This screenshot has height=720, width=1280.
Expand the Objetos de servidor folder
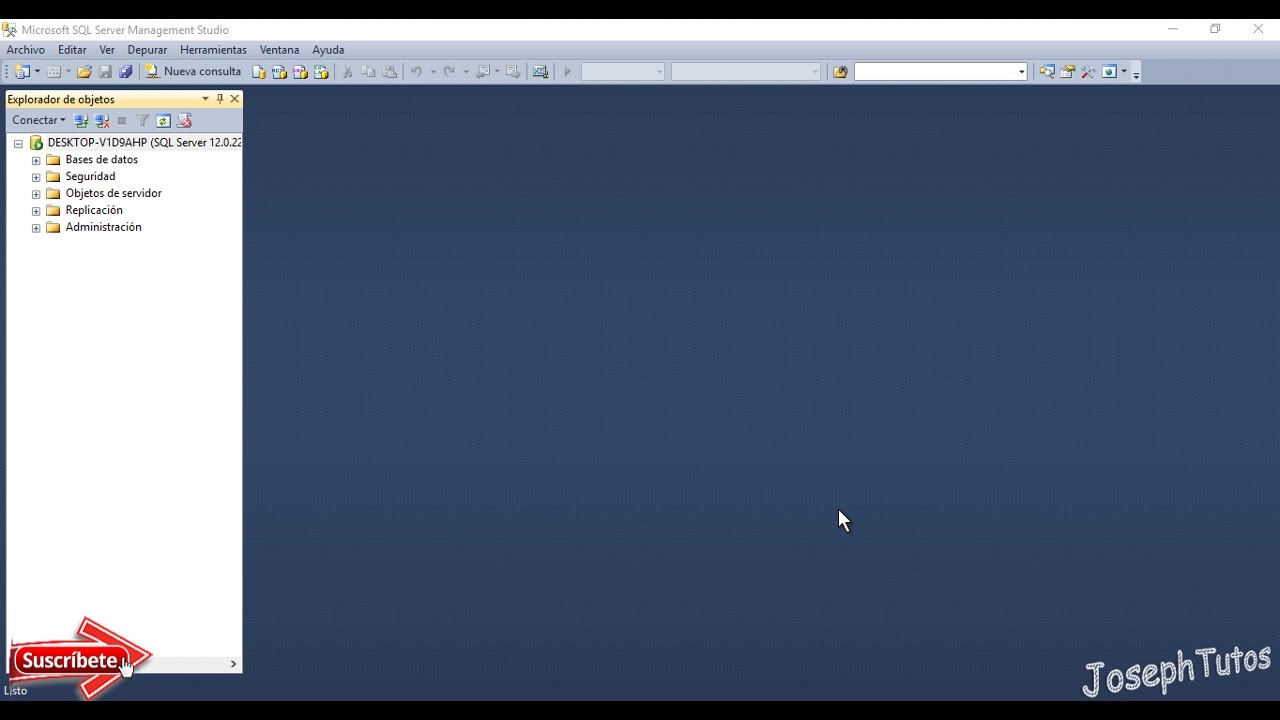tap(36, 194)
